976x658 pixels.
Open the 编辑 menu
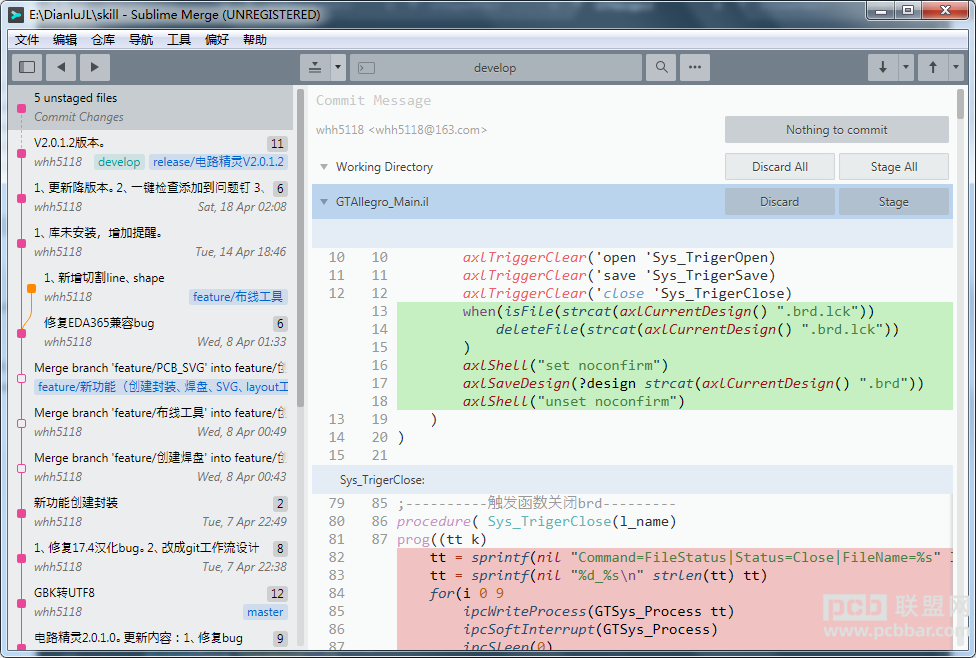click(65, 40)
